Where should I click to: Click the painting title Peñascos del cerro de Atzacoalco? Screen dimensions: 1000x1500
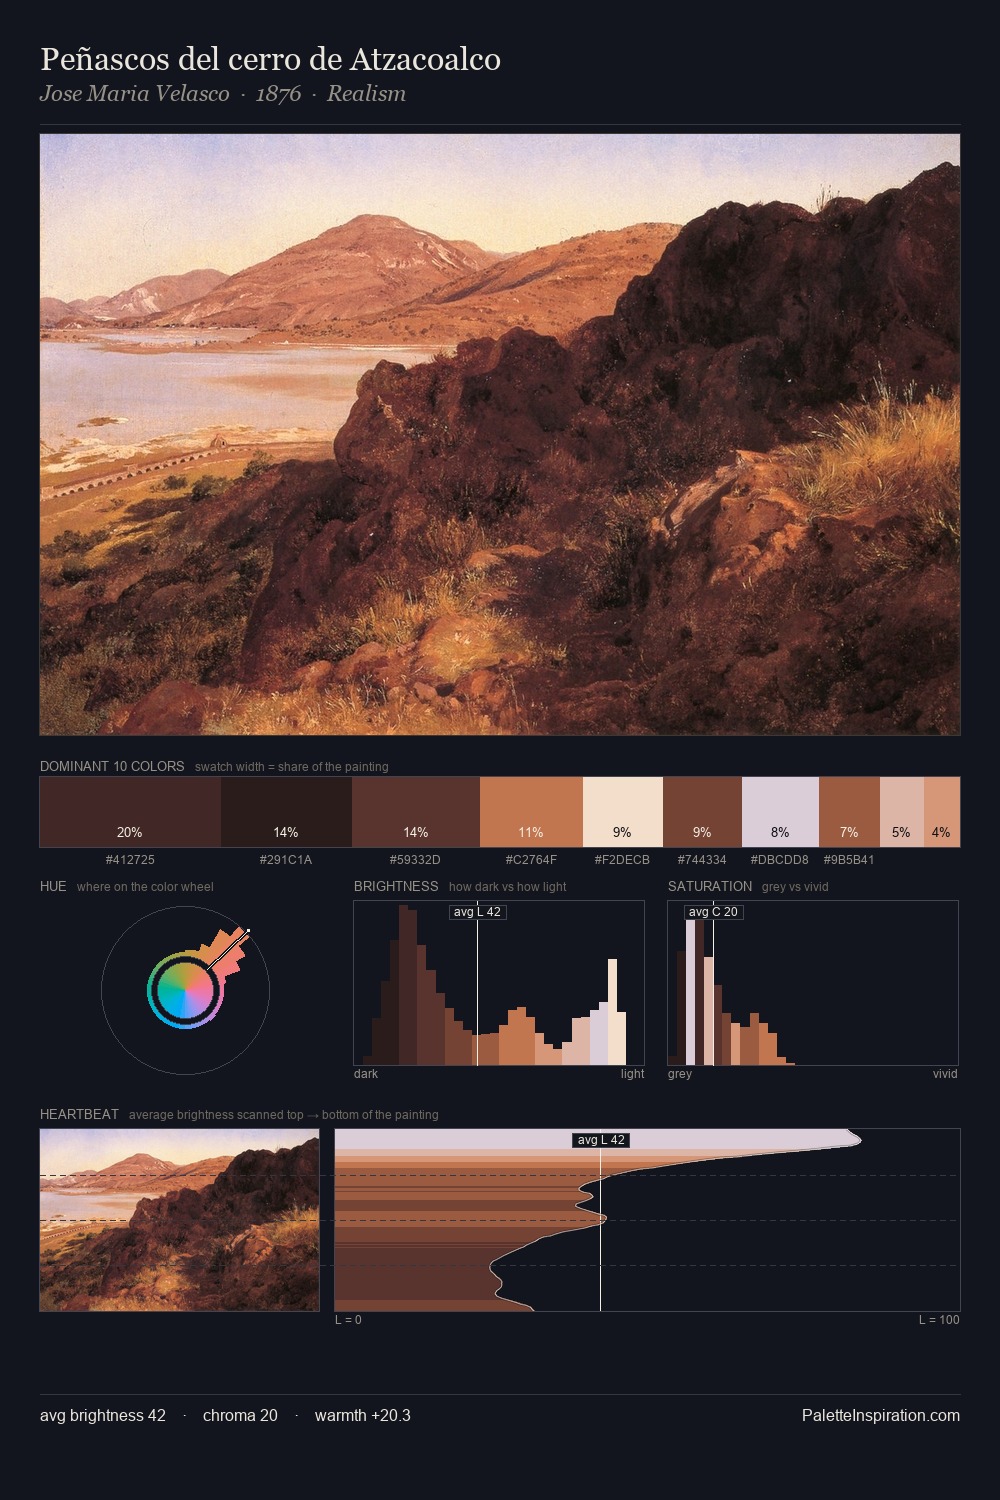(x=270, y=59)
